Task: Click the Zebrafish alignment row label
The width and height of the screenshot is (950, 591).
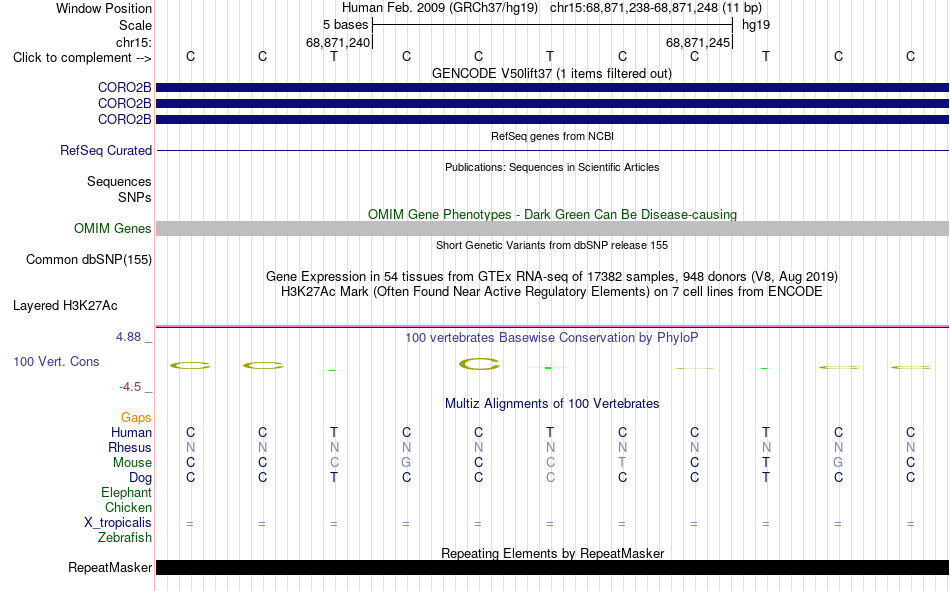Action: [x=125, y=538]
